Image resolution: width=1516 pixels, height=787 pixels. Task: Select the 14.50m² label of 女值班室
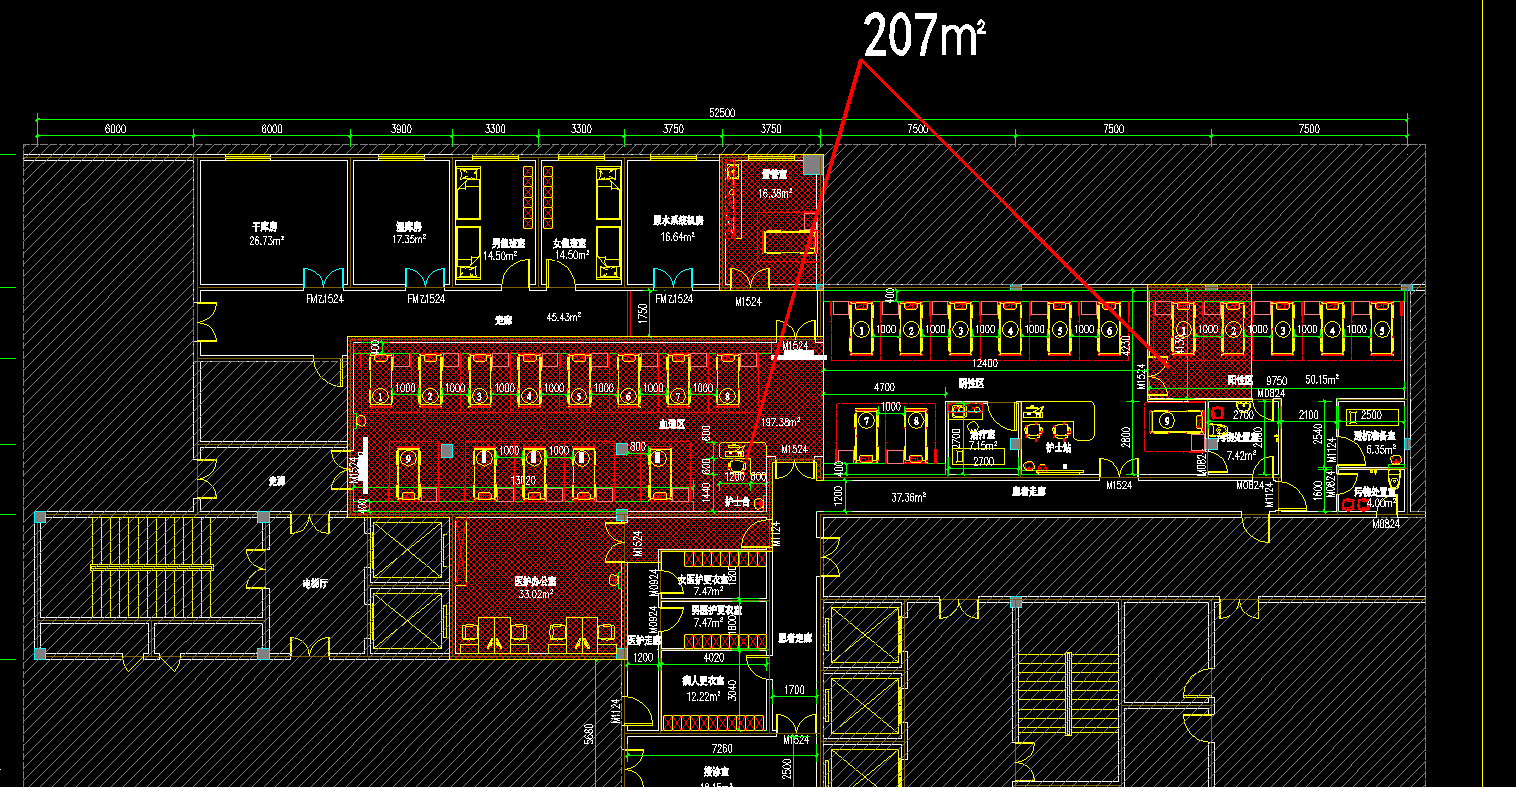572,255
